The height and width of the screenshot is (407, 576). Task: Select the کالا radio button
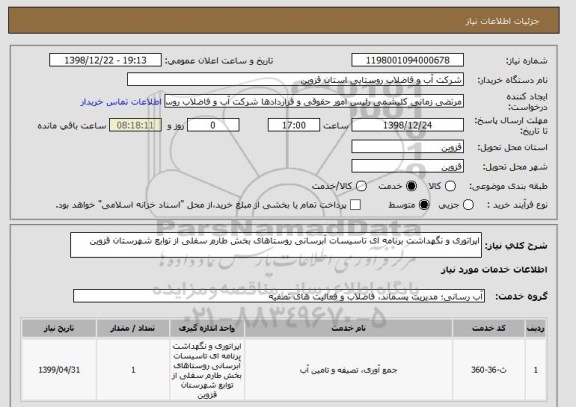click(450, 186)
